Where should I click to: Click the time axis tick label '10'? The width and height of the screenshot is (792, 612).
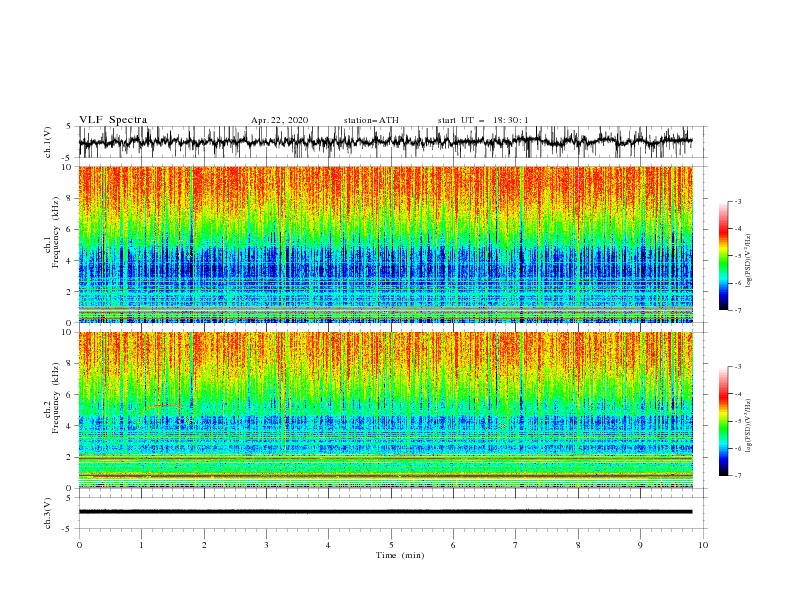[703, 545]
